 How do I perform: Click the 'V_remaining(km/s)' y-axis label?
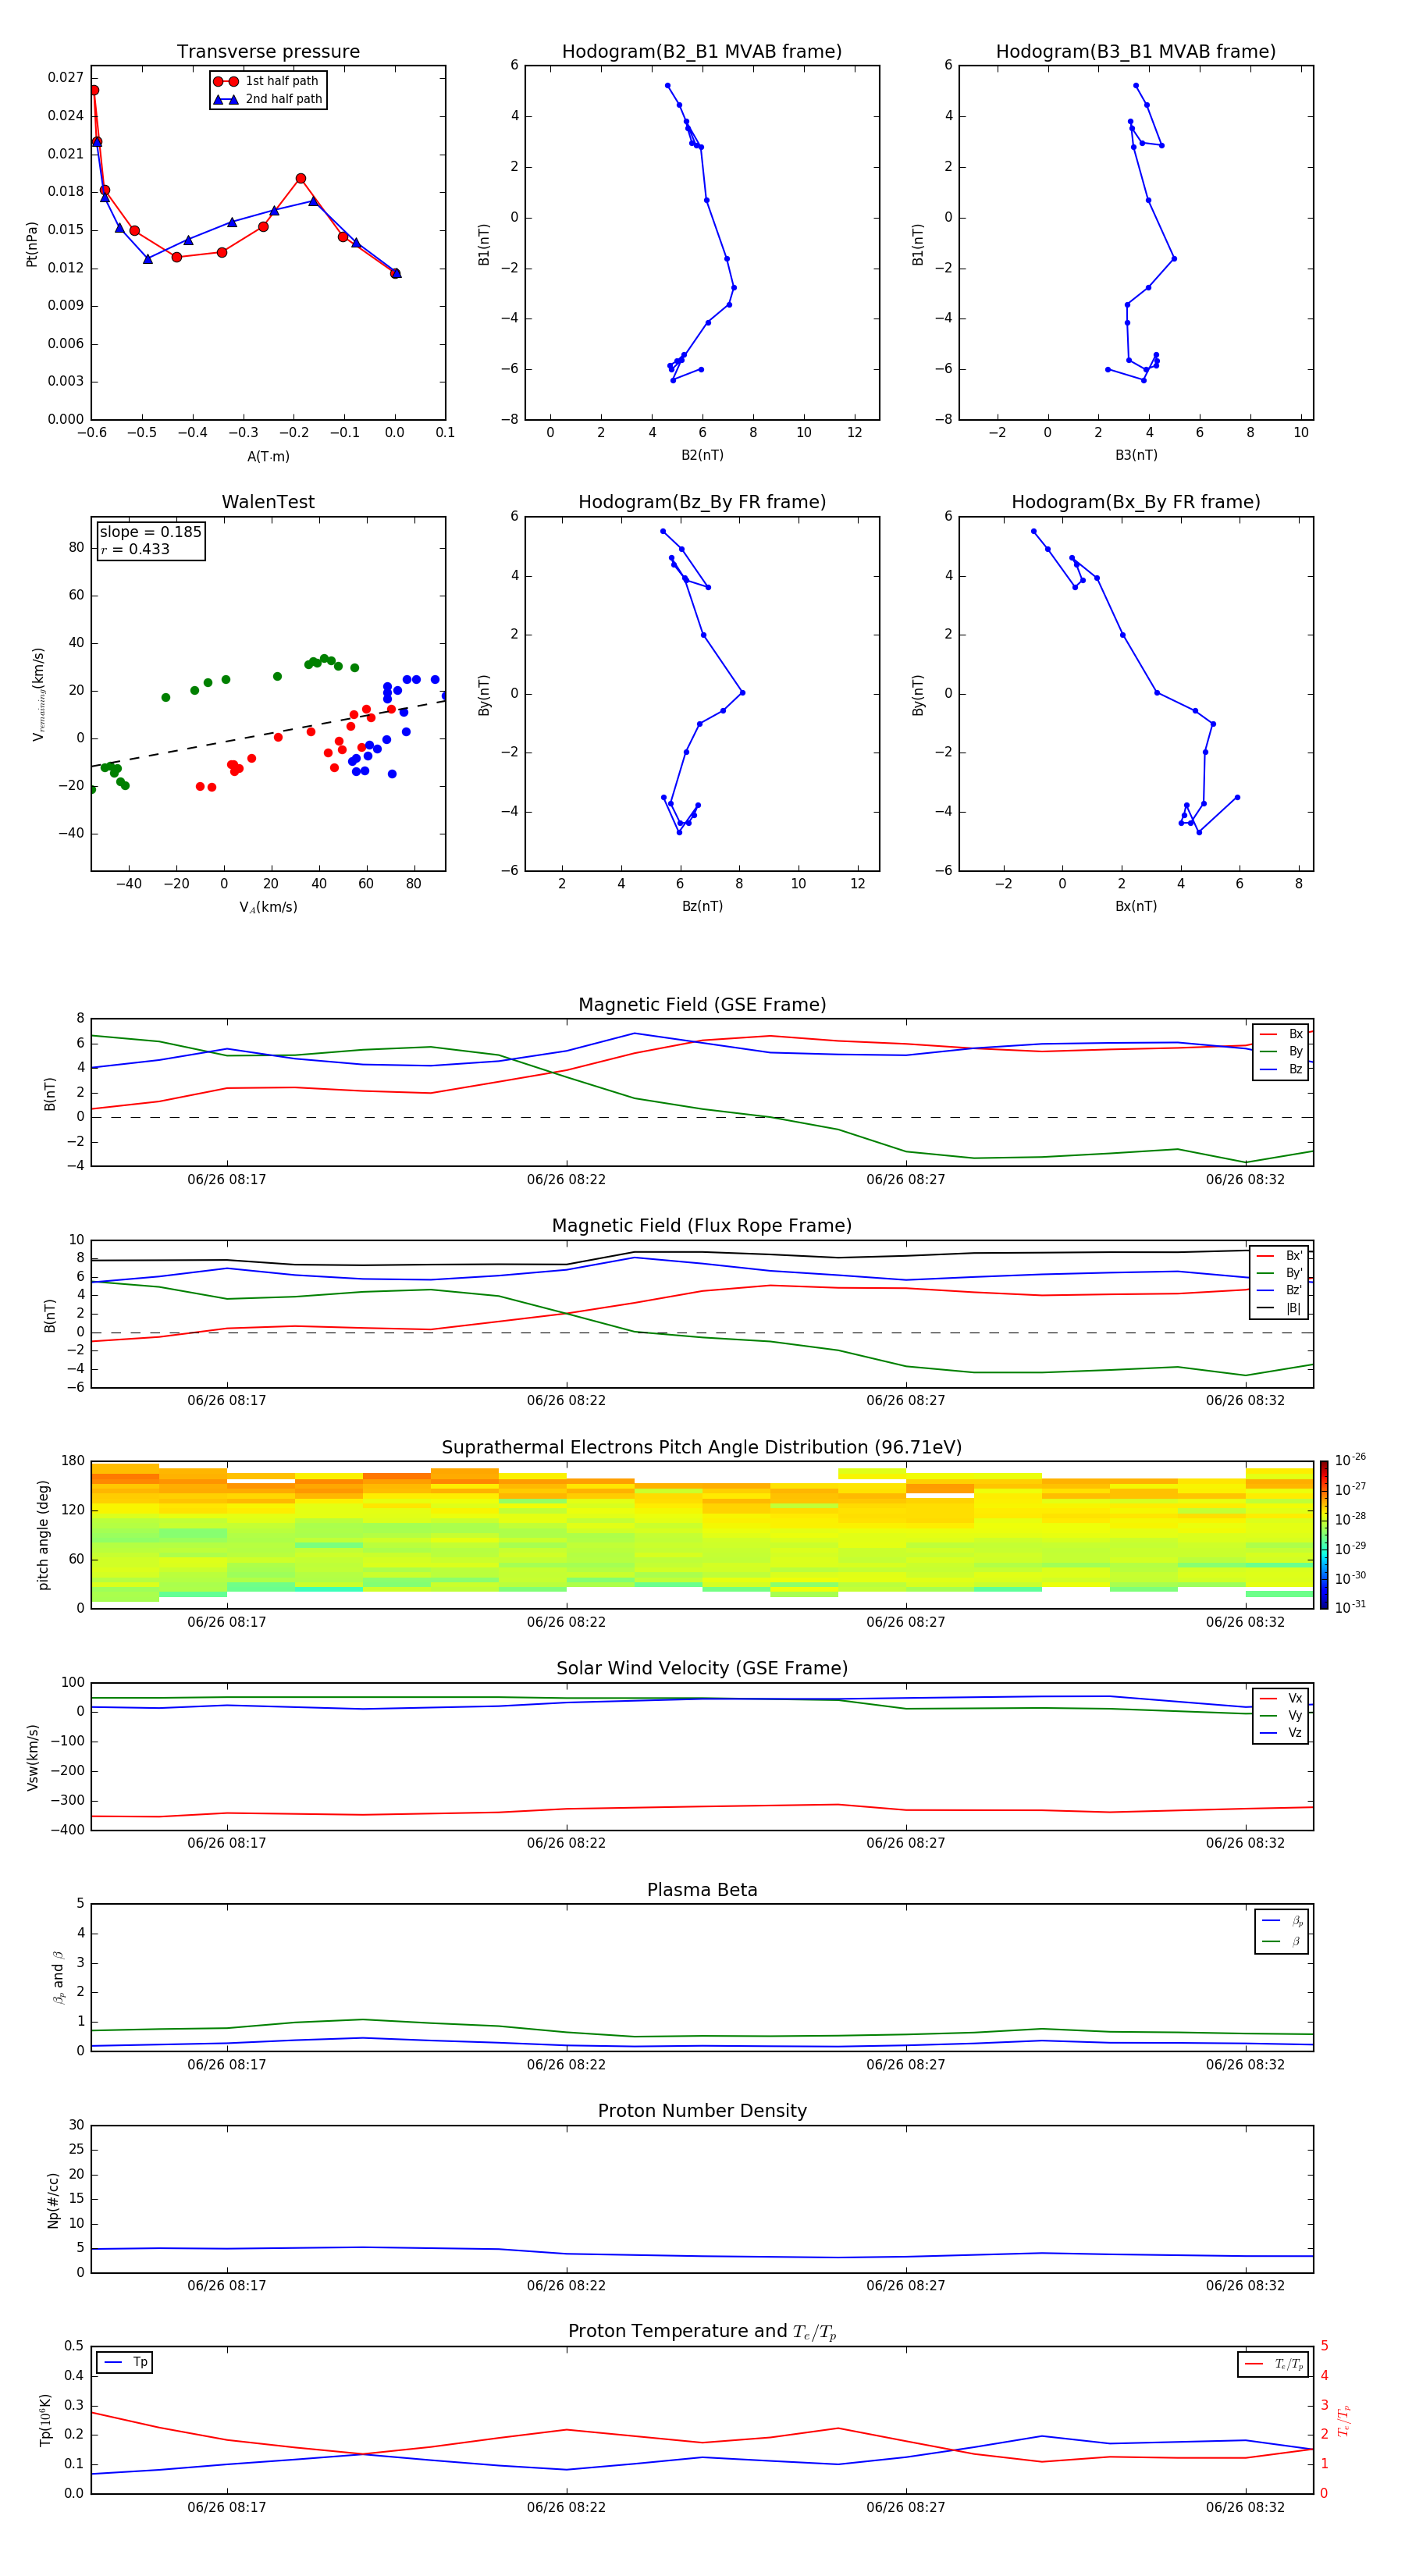click(x=39, y=694)
